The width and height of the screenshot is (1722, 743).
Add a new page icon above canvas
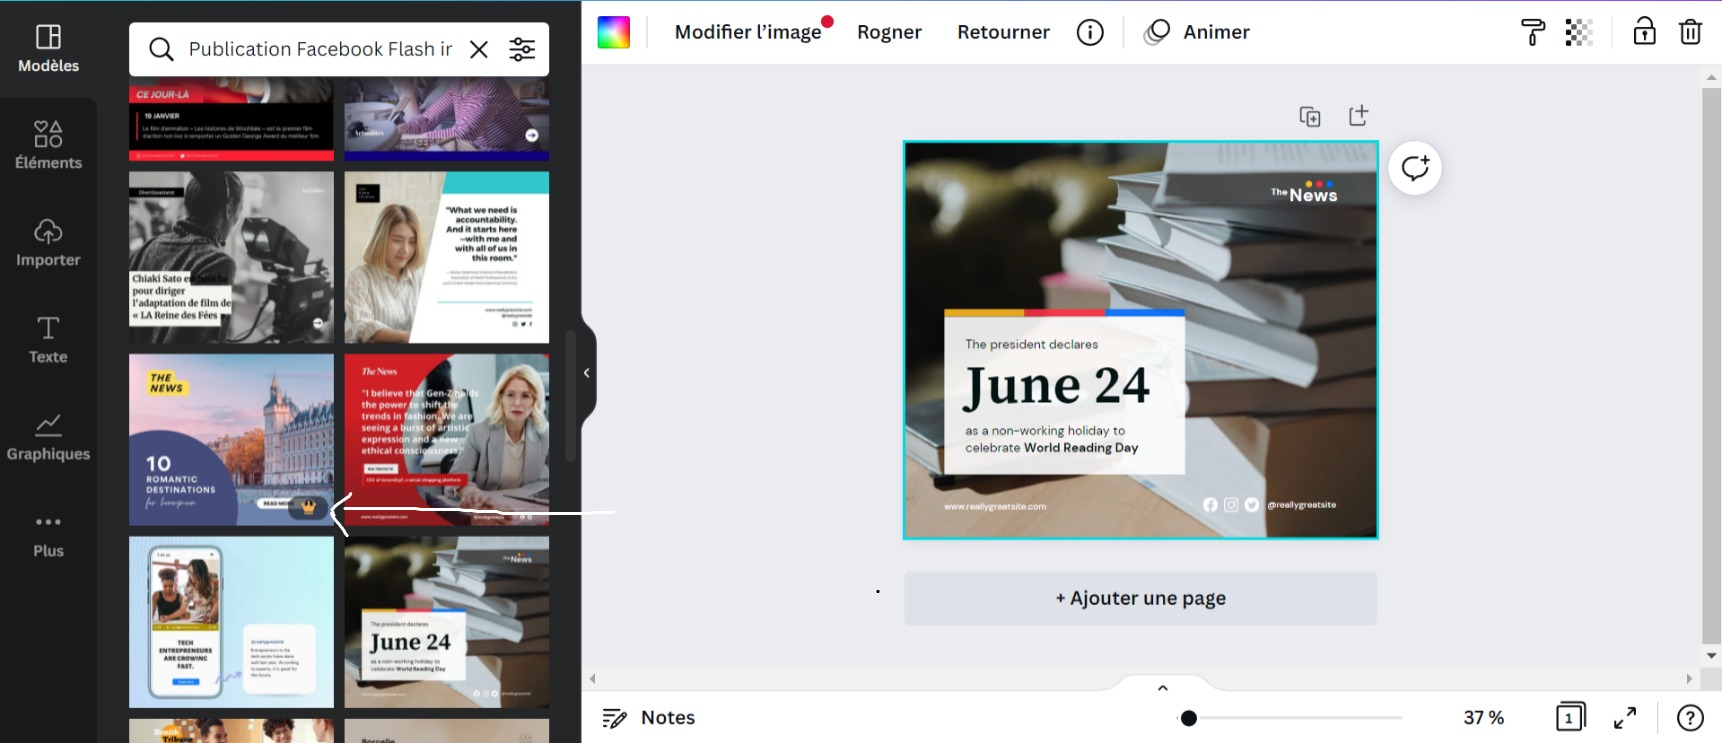click(1358, 116)
